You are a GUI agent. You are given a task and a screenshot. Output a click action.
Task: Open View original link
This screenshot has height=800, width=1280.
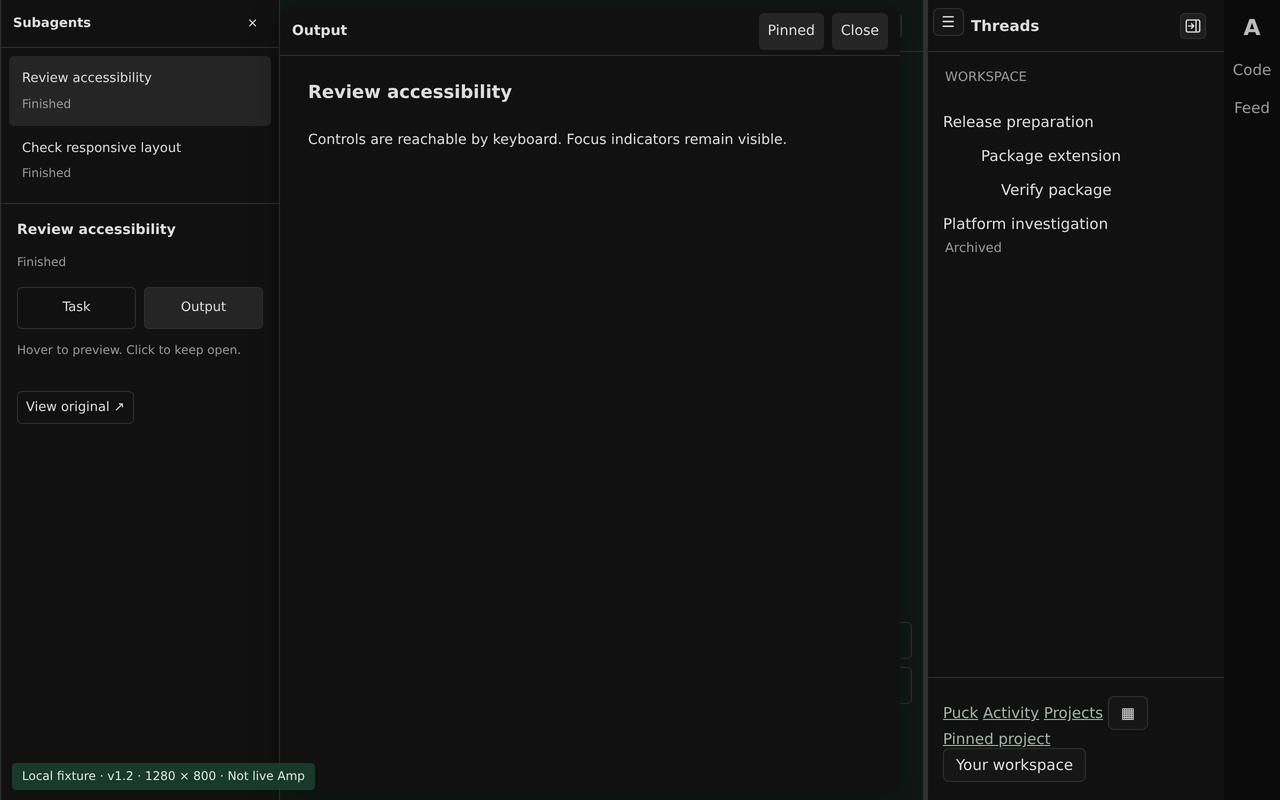tap(75, 407)
